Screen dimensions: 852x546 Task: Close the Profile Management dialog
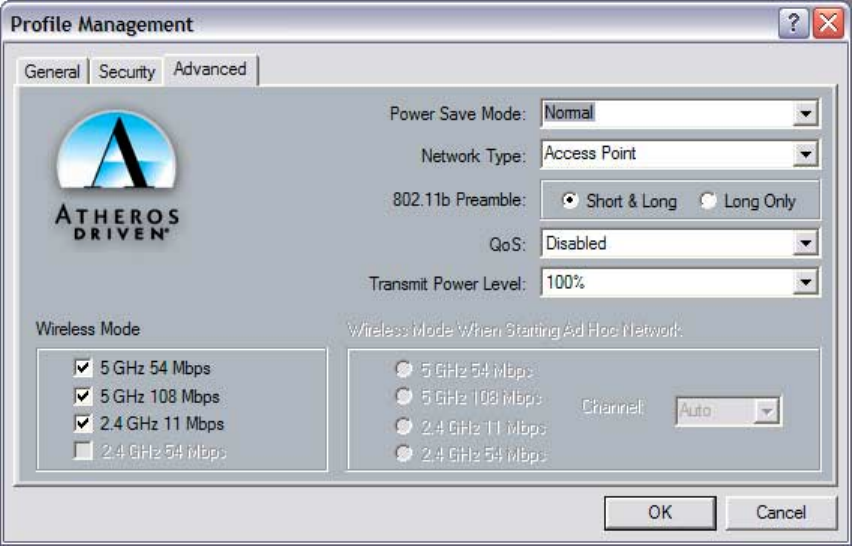(x=828, y=23)
